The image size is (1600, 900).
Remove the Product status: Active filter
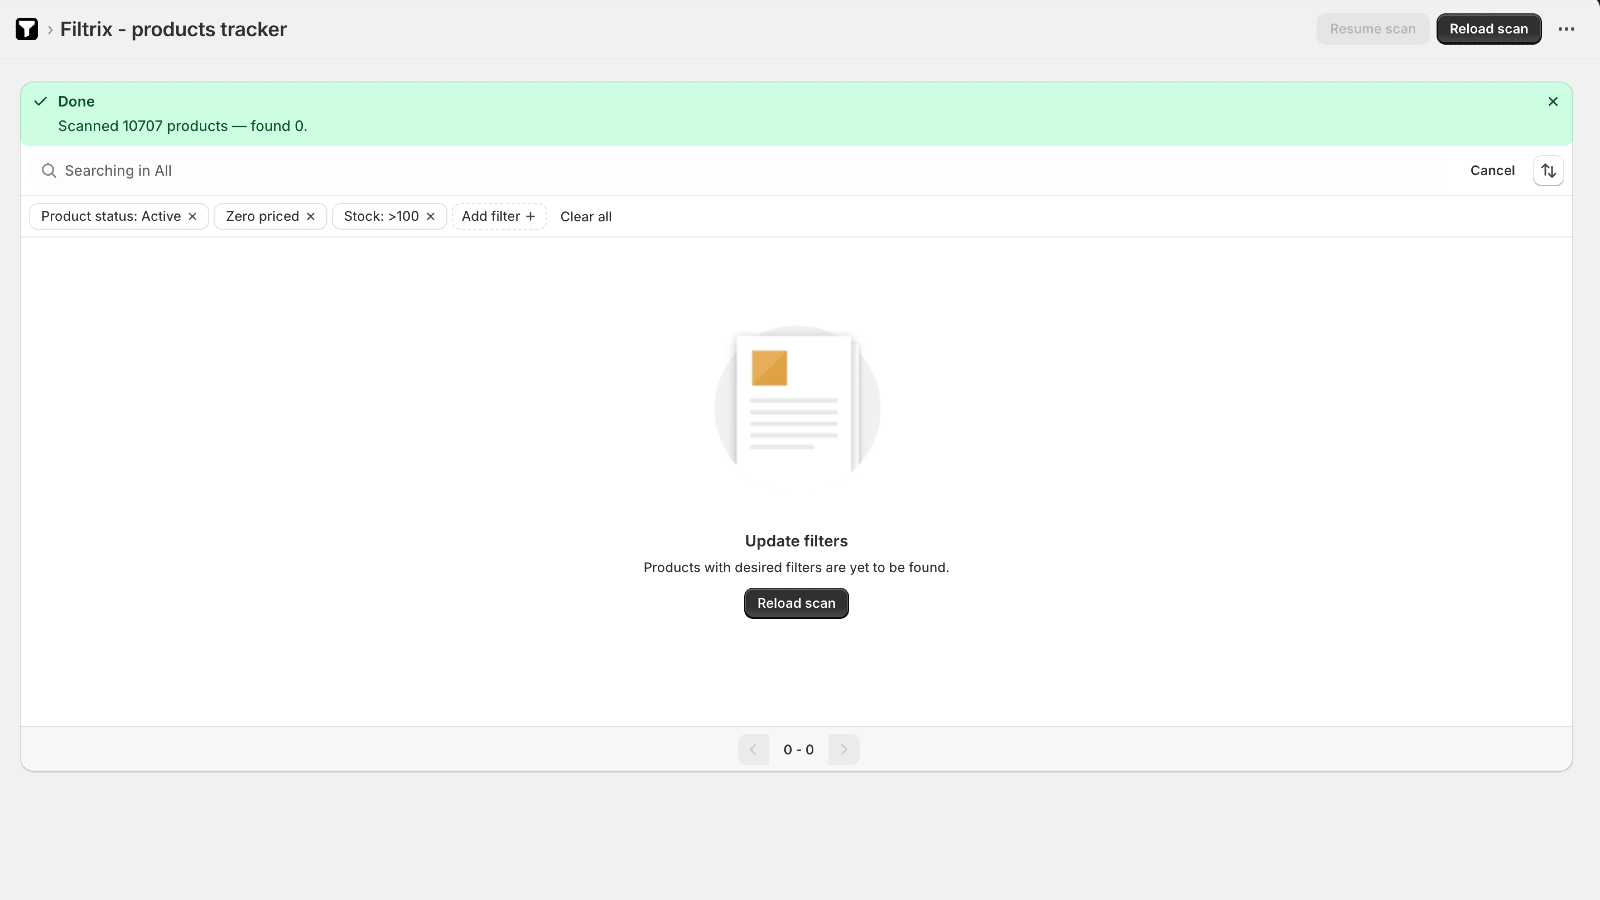[191, 216]
